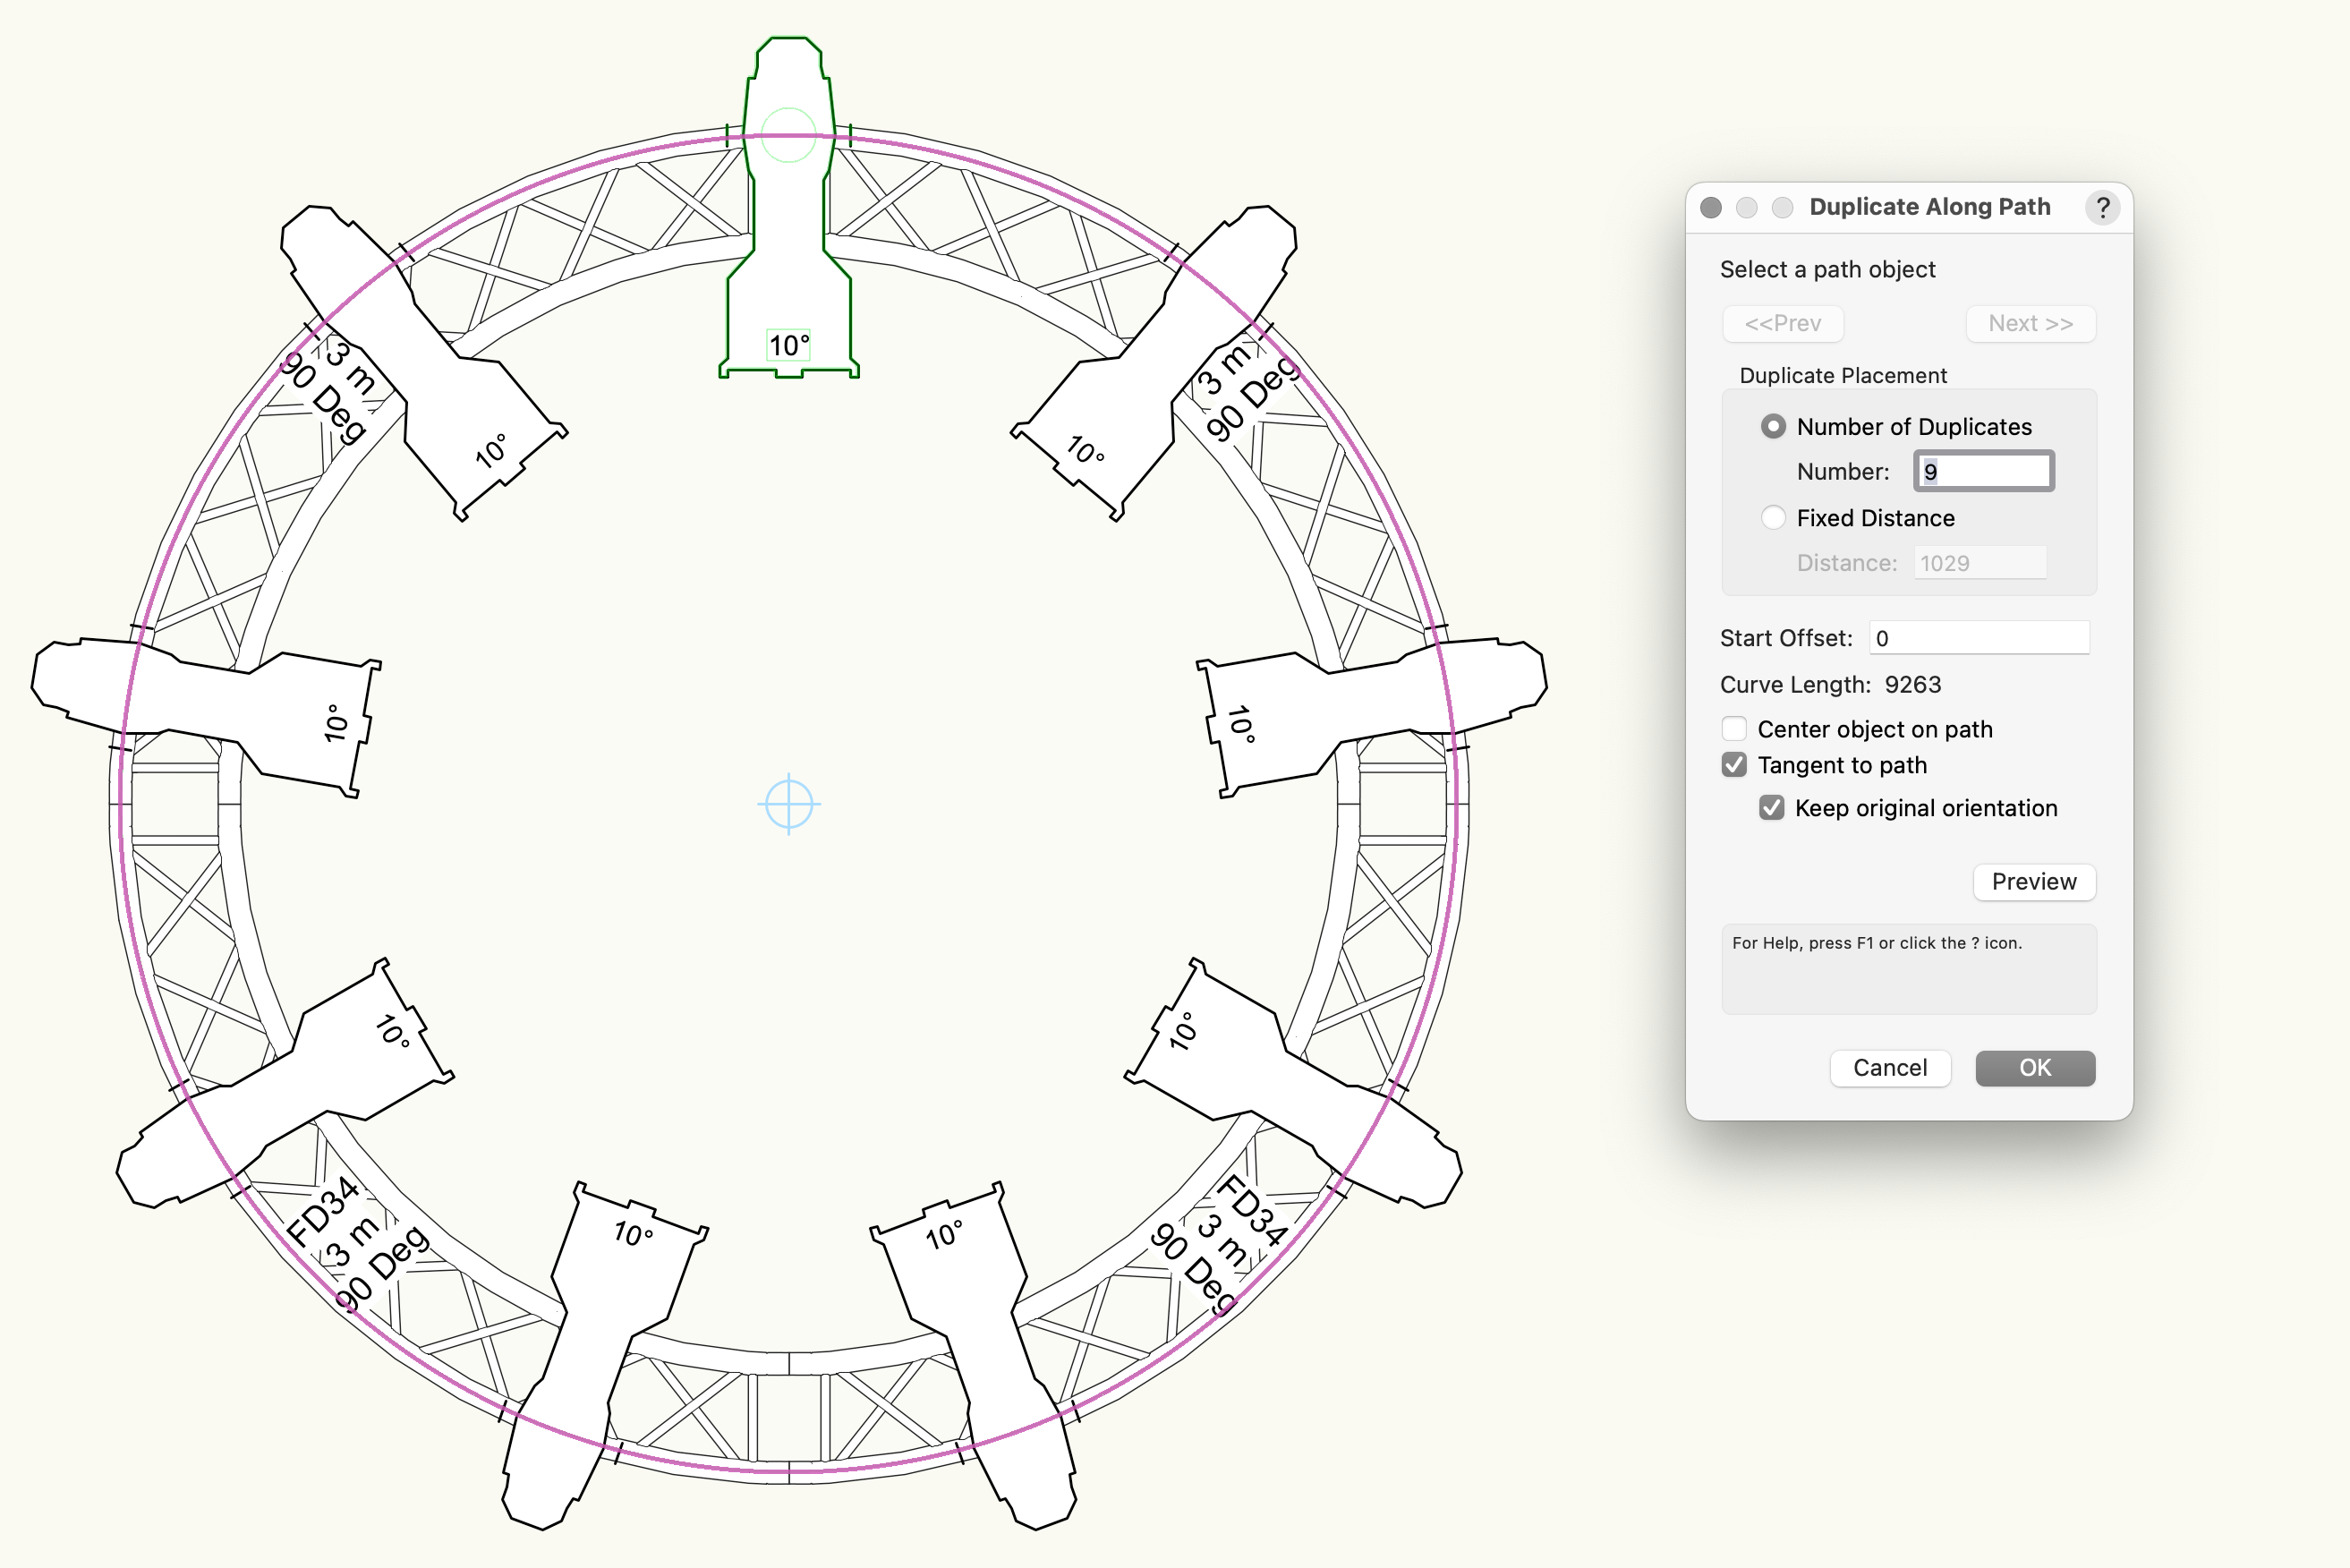Uncheck Tangent to path
Screen dimensions: 2350x1568
click(1733, 765)
